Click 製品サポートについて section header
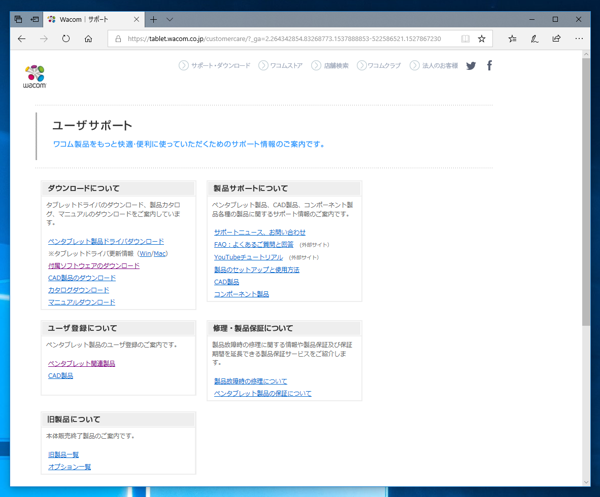The image size is (600, 497). [x=251, y=189]
